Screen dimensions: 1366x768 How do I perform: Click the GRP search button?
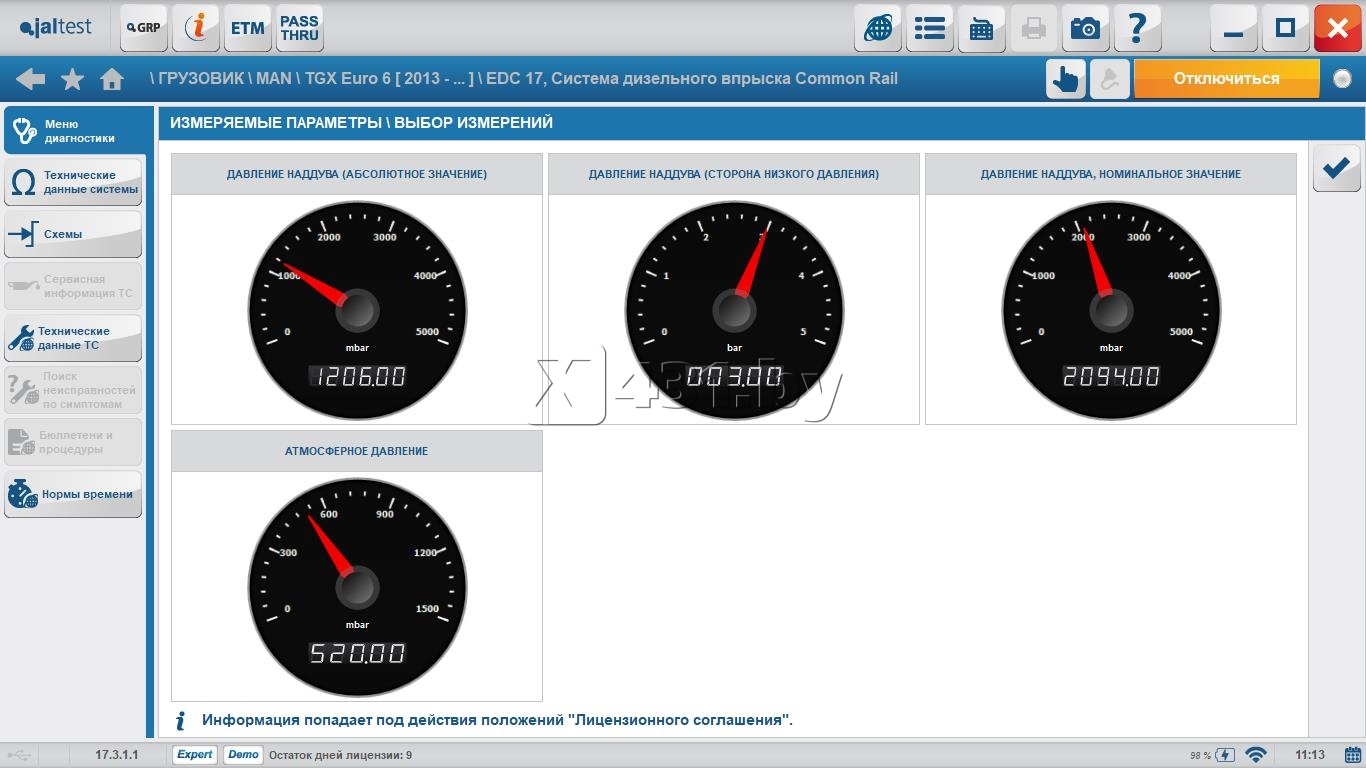pyautogui.click(x=144, y=28)
